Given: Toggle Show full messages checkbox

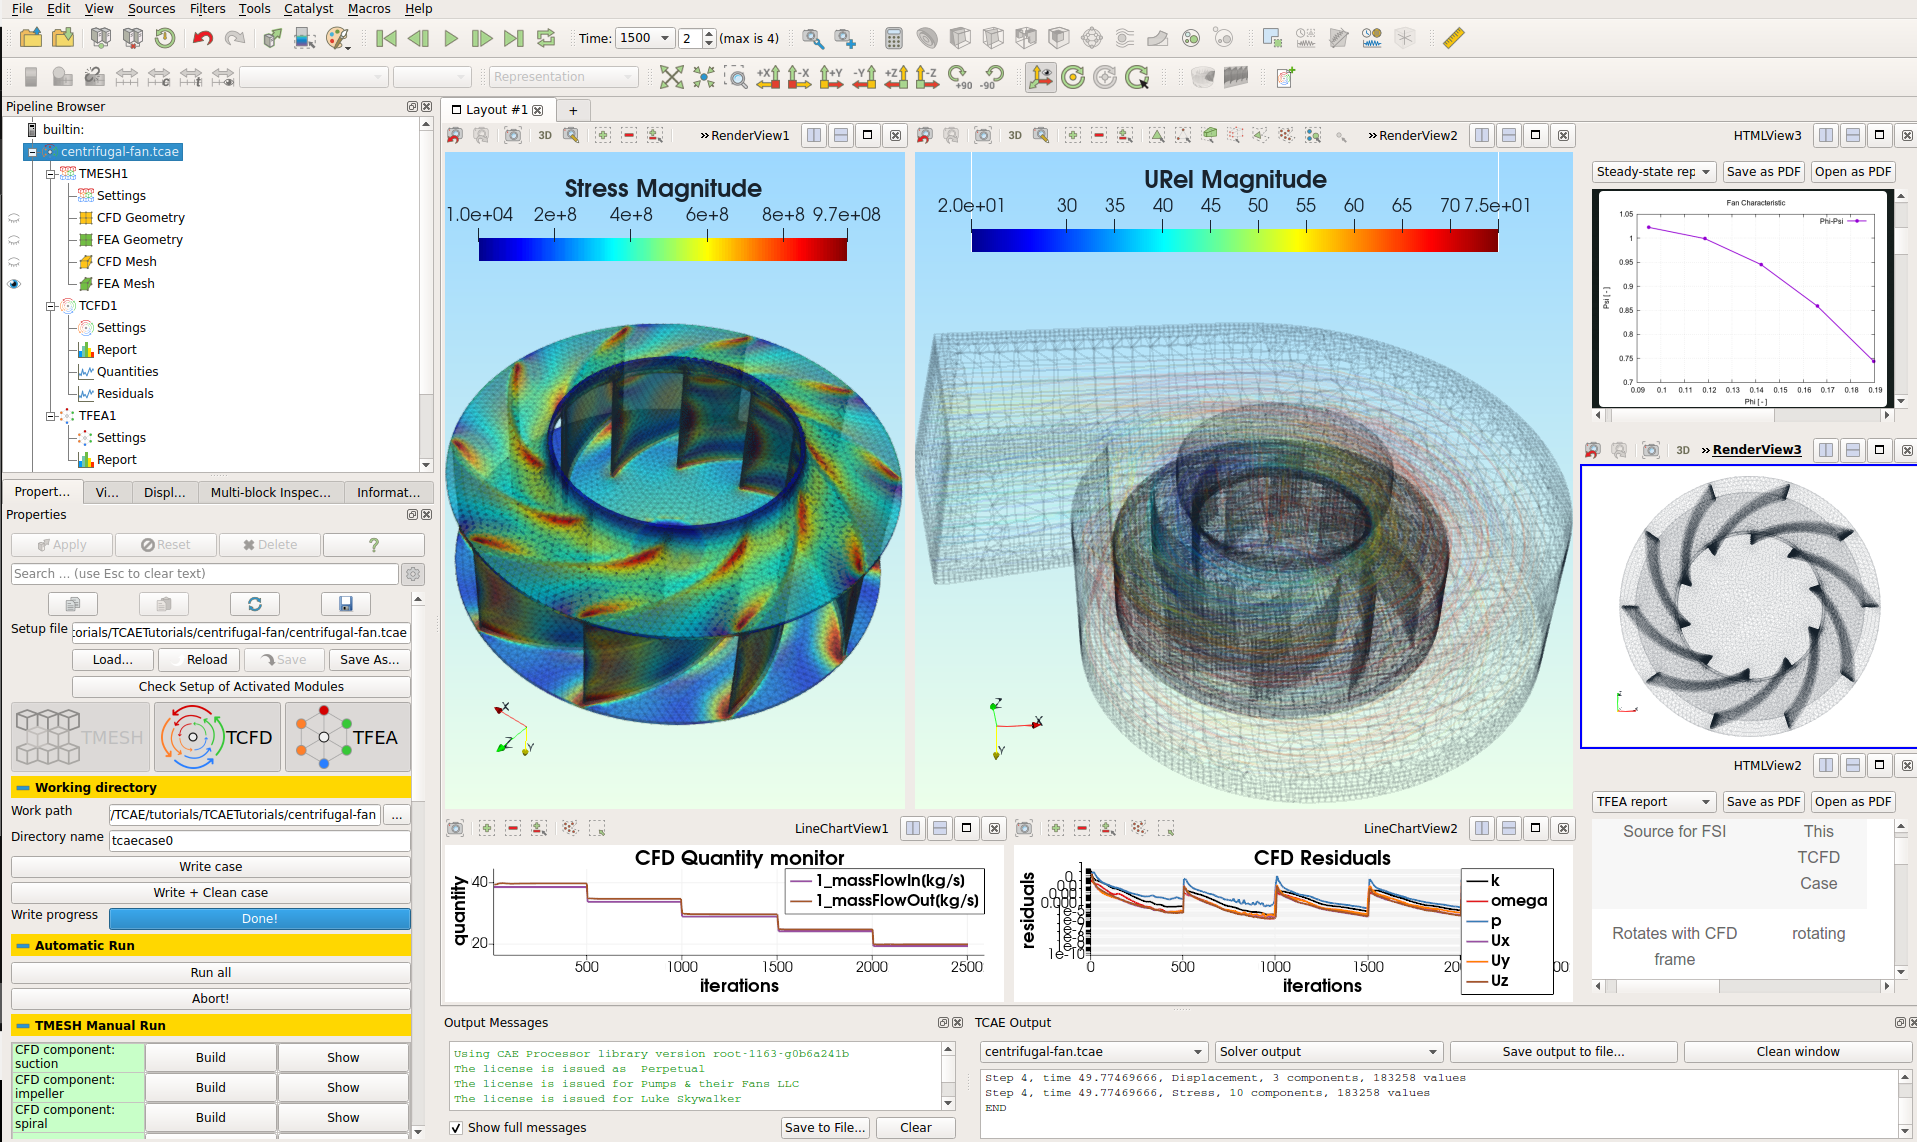Looking at the screenshot, I should (x=456, y=1128).
